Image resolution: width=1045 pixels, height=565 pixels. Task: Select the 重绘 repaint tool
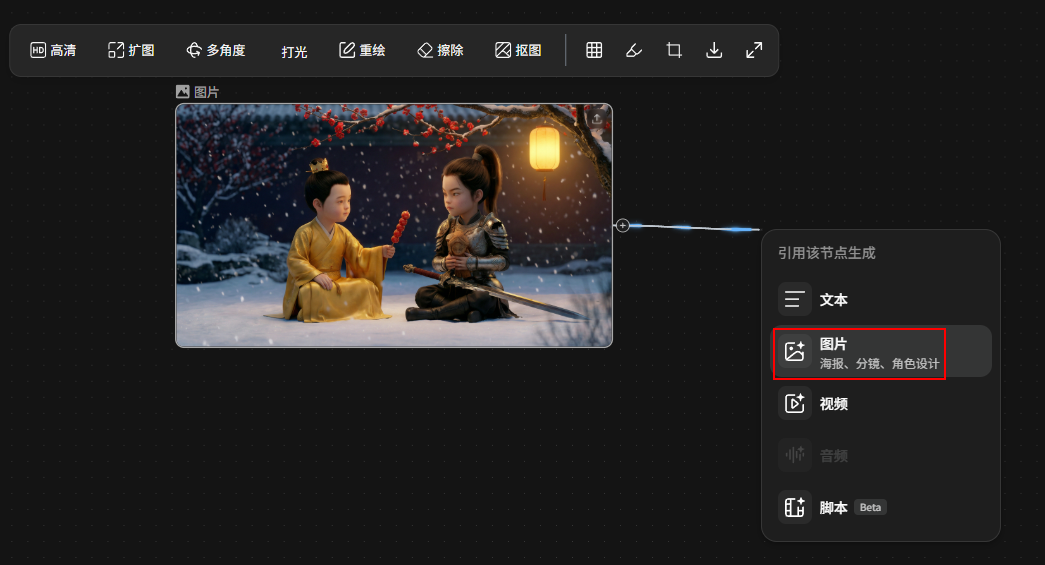tap(362, 50)
